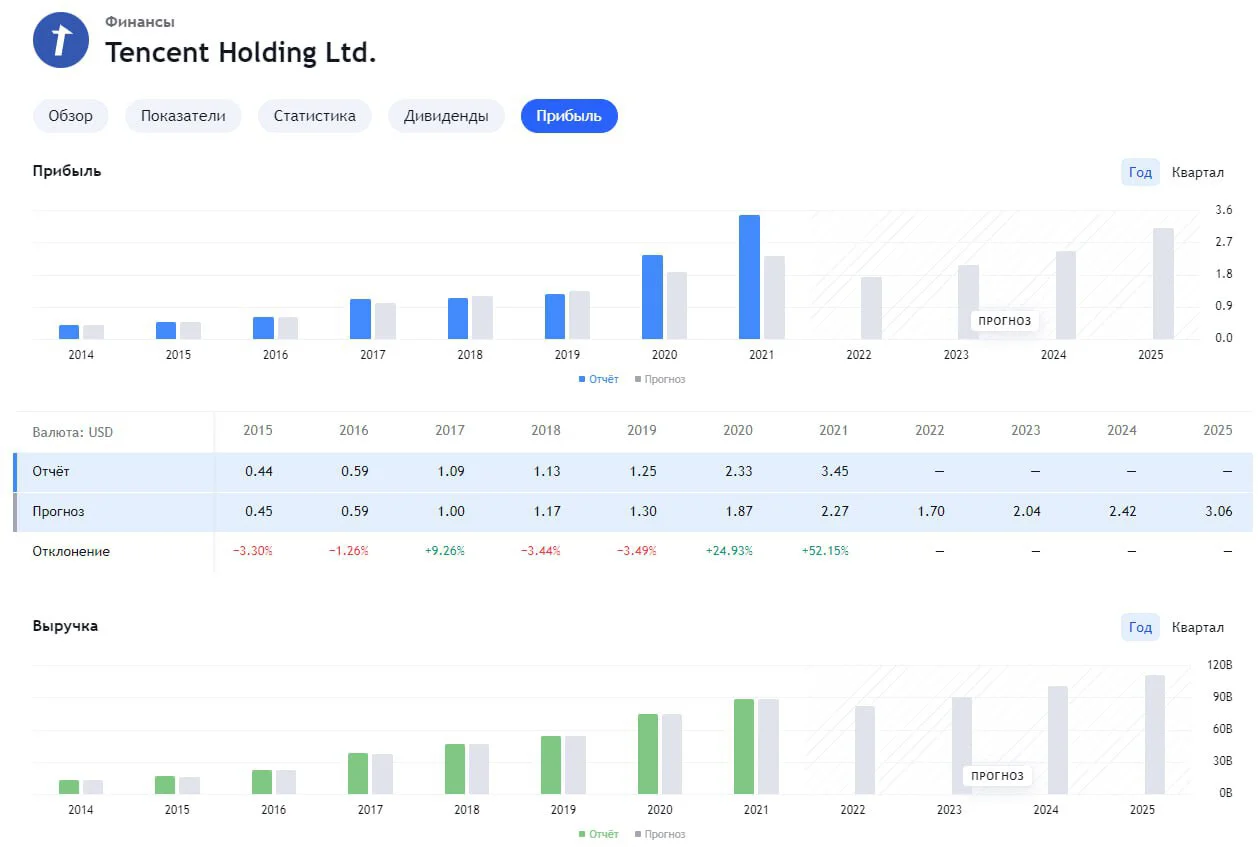
Task: Click the 2017 green bar in Выручка chart
Action: (x=358, y=774)
